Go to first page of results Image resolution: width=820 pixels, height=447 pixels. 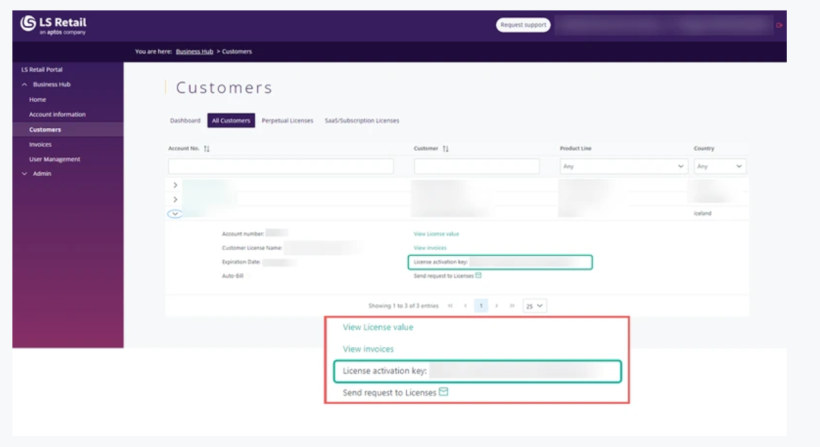[x=450, y=306]
